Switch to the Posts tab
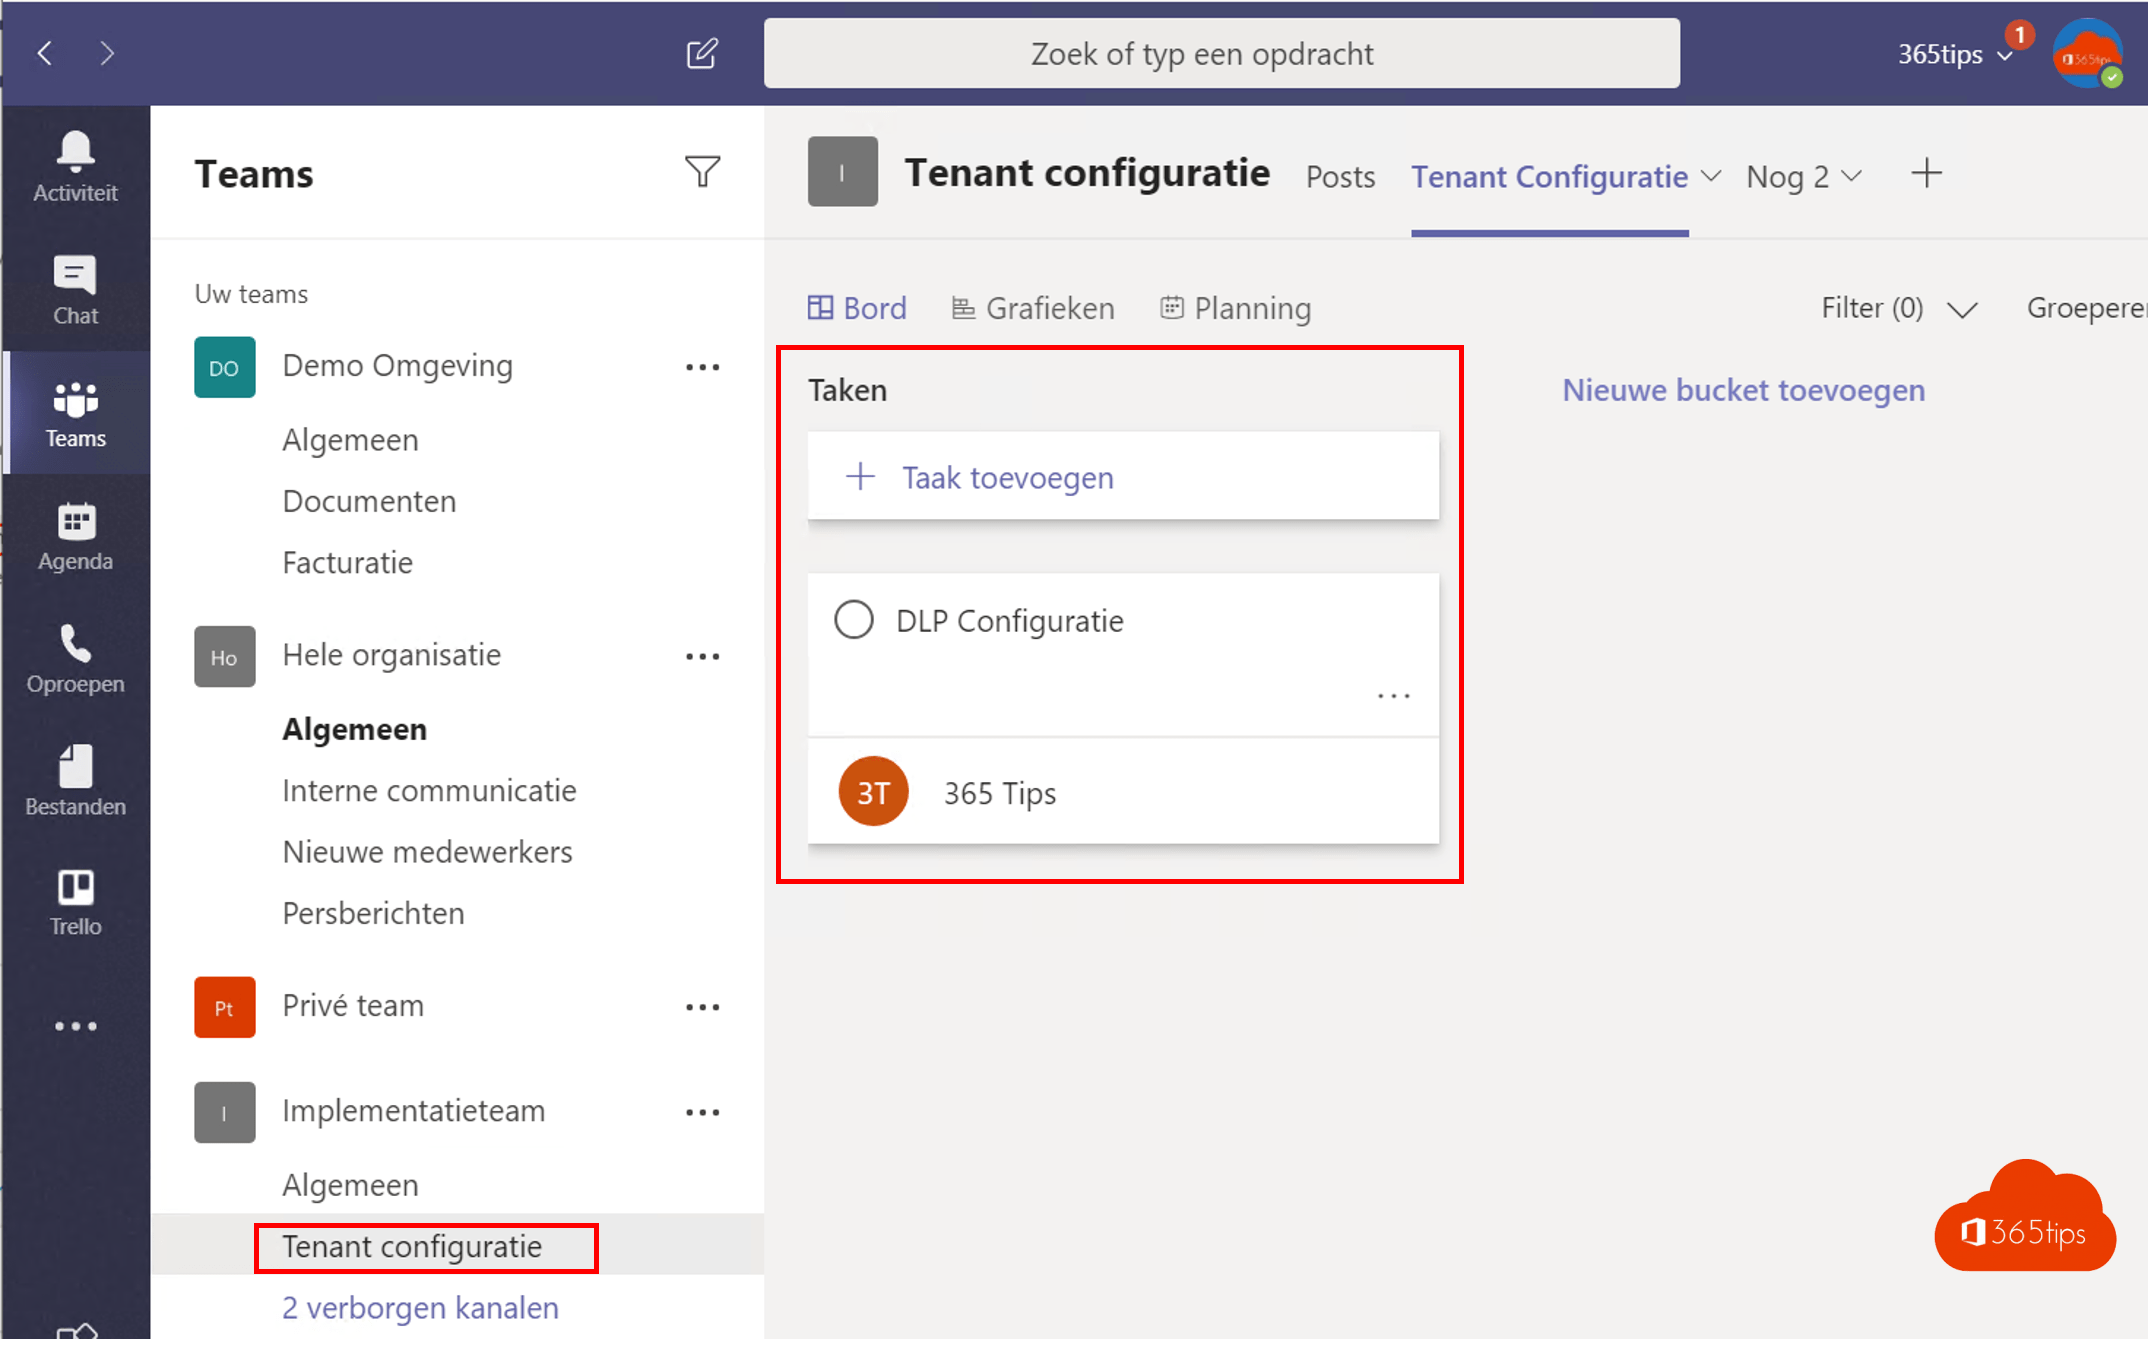2156x1346 pixels. 1339,177
